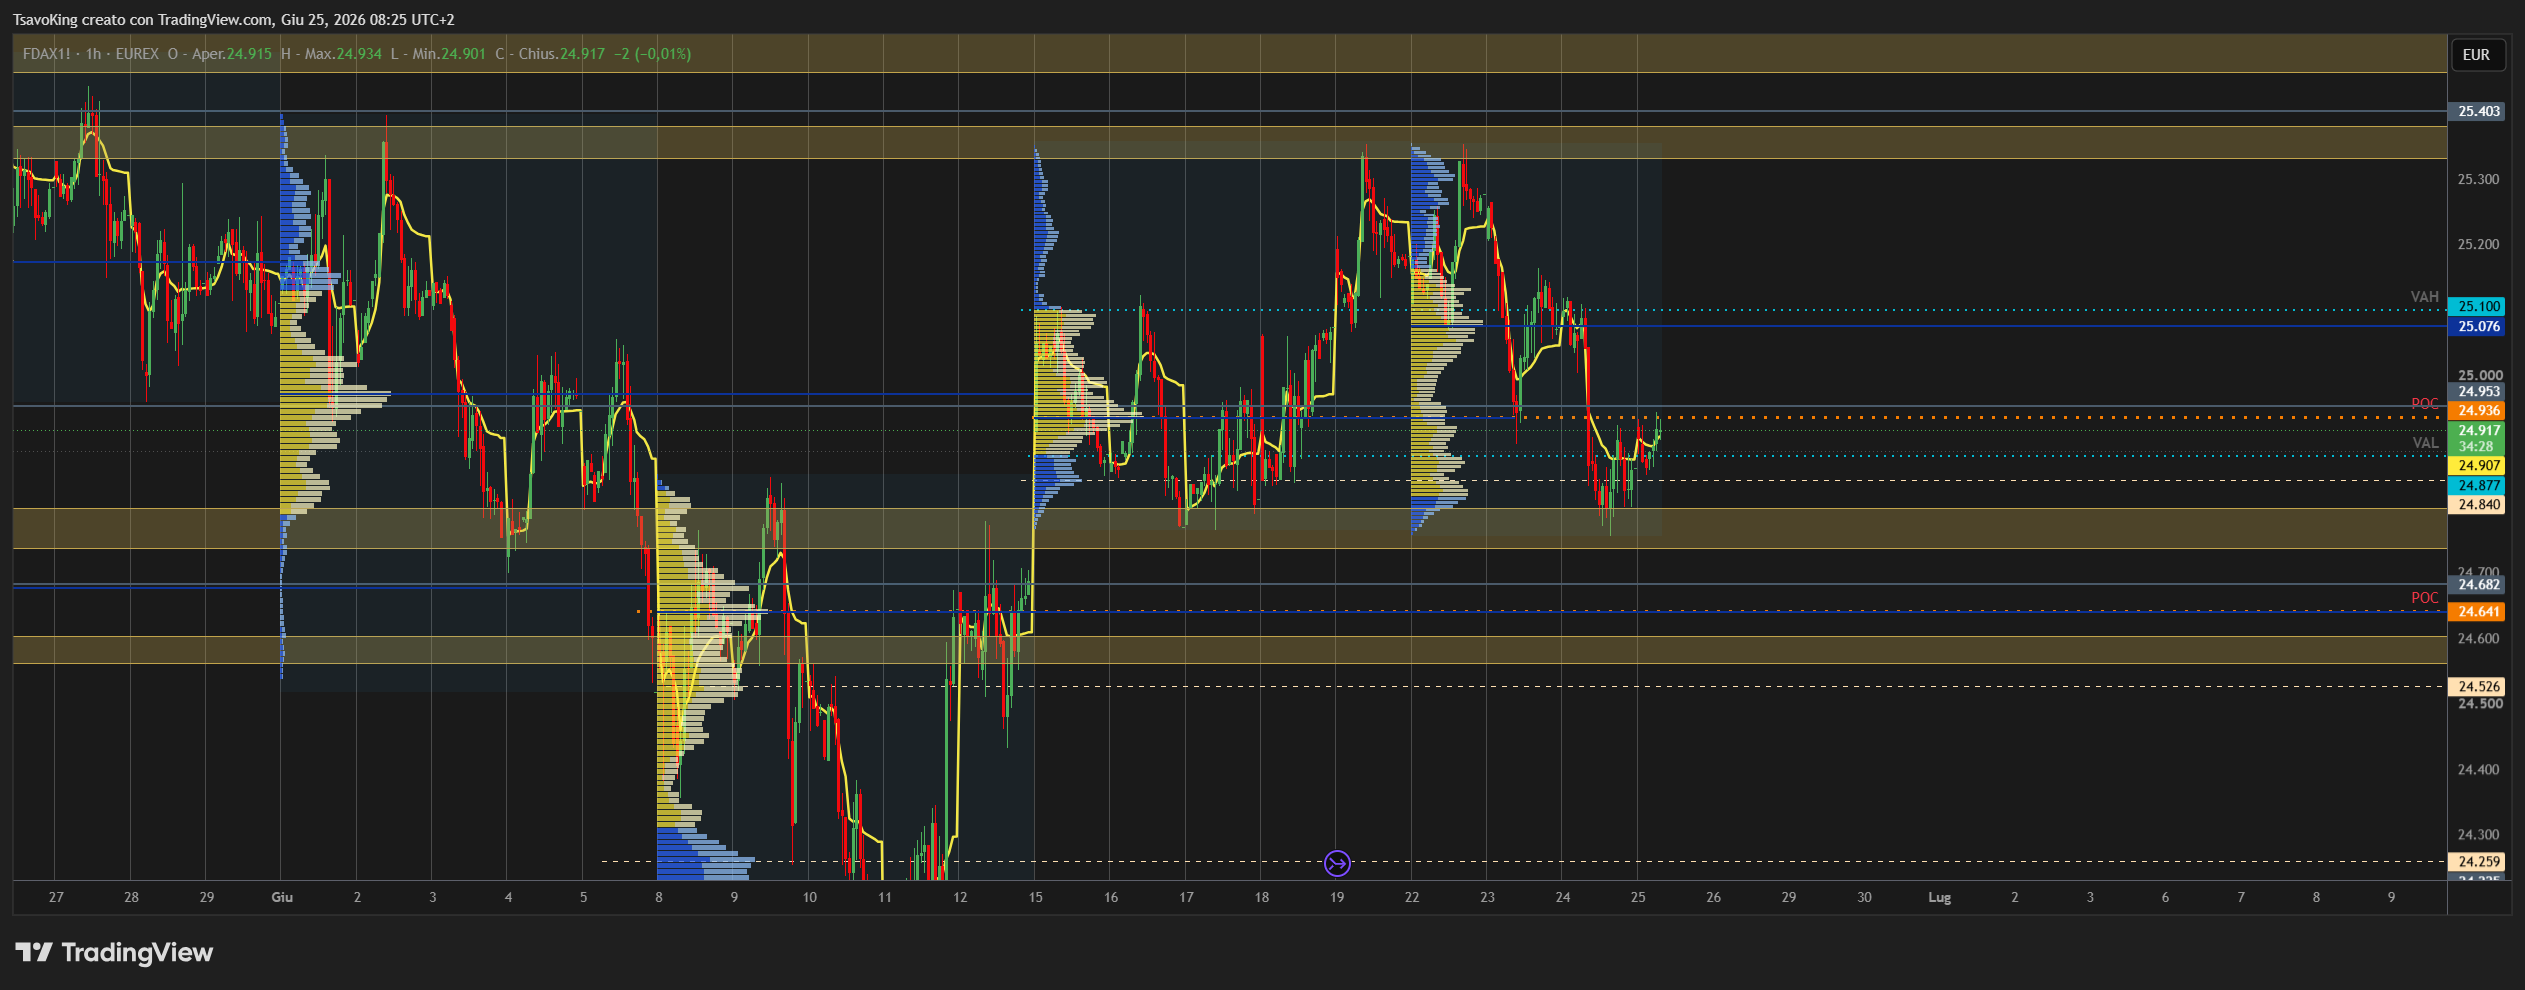This screenshot has height=990, width=2525.
Task: Click the Giu month label on time axis
Action: (282, 898)
